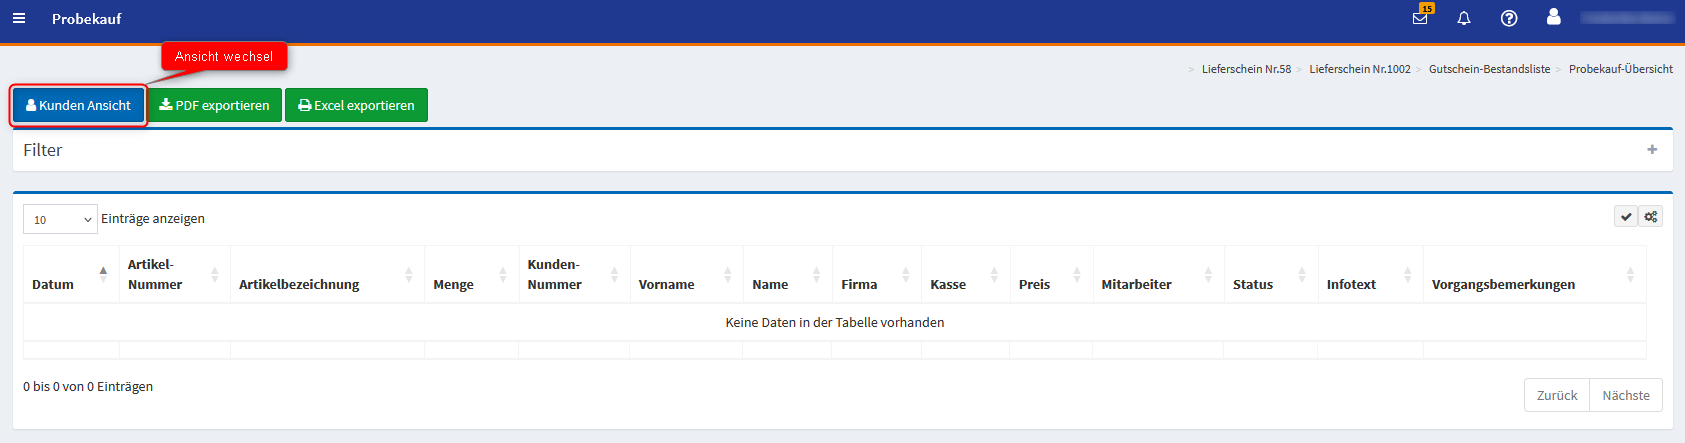Open the hamburger navigation menu
1685x443 pixels.
(x=19, y=19)
